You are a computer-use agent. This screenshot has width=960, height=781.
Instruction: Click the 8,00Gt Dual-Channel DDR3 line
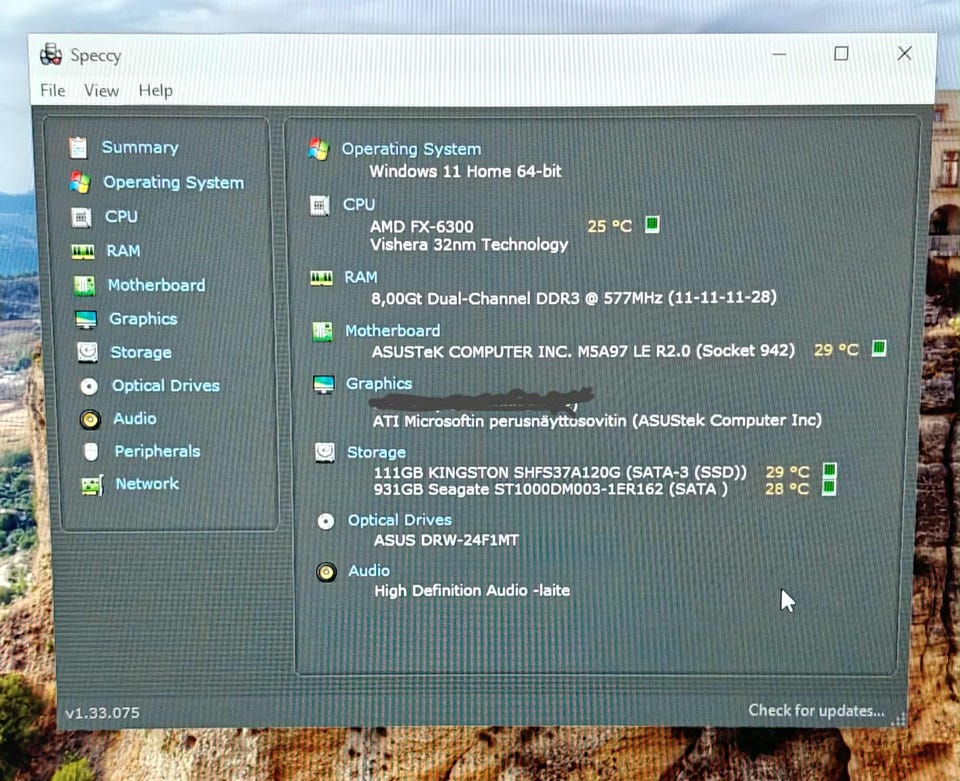pyautogui.click(x=574, y=298)
